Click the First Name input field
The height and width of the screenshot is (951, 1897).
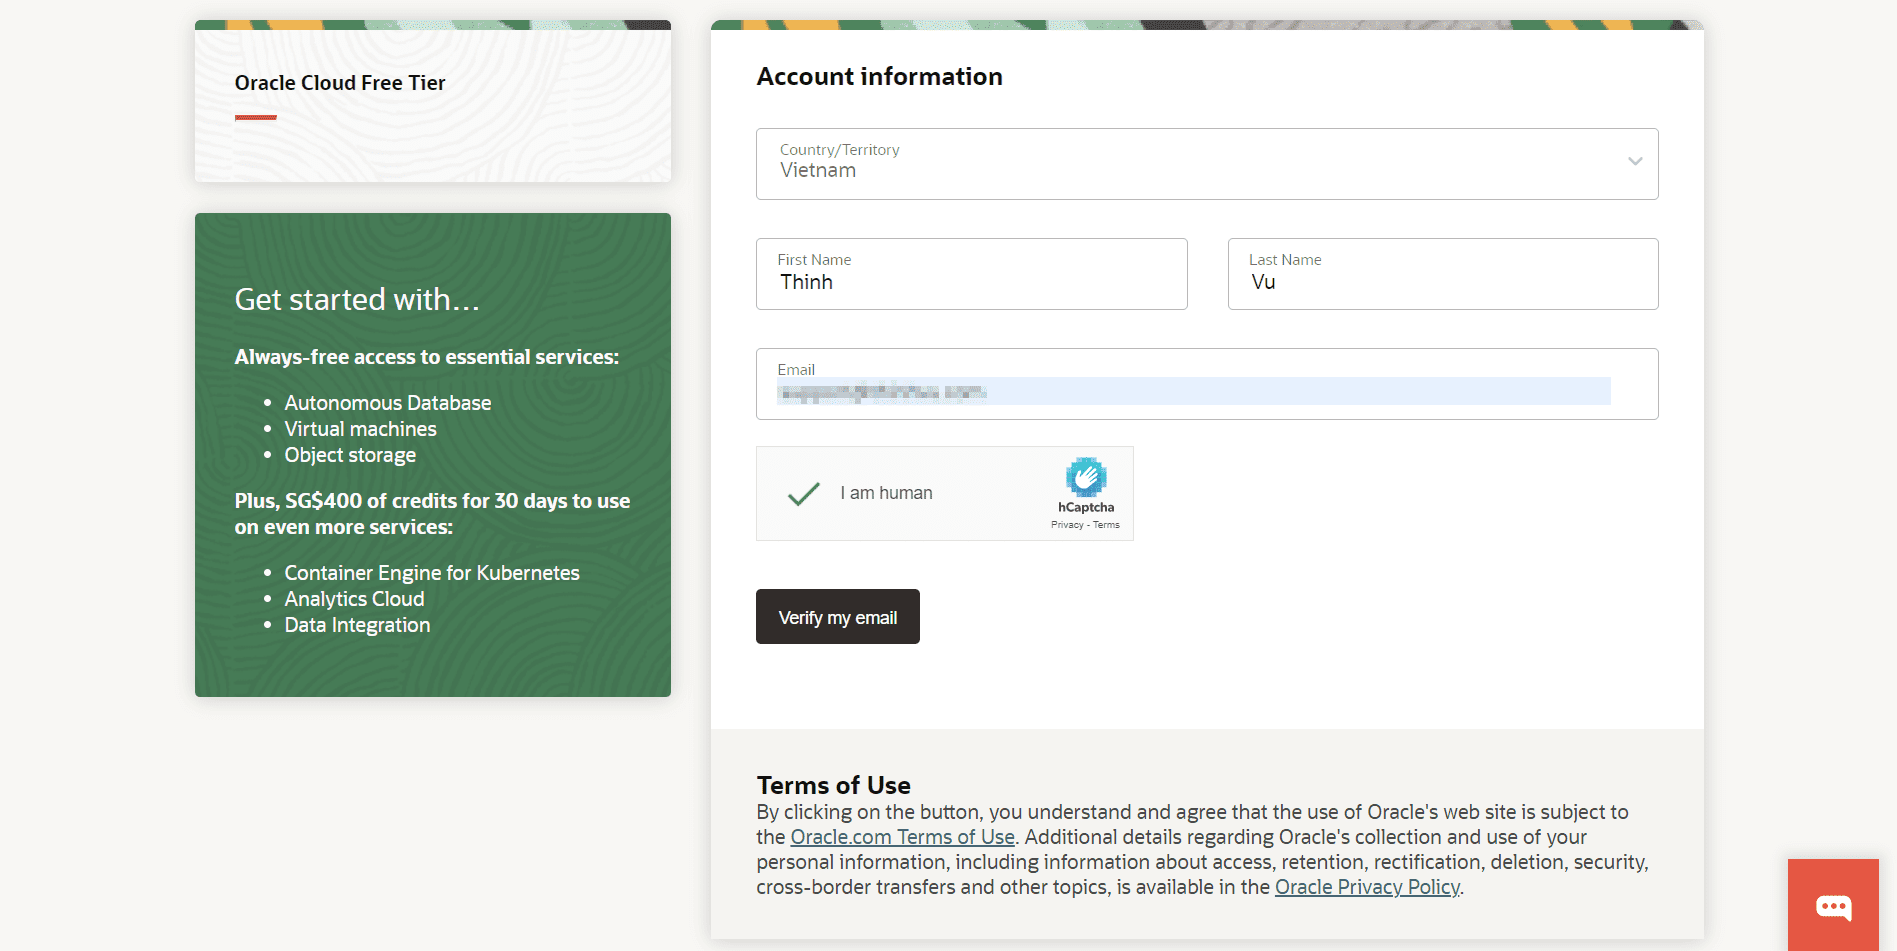click(x=971, y=274)
